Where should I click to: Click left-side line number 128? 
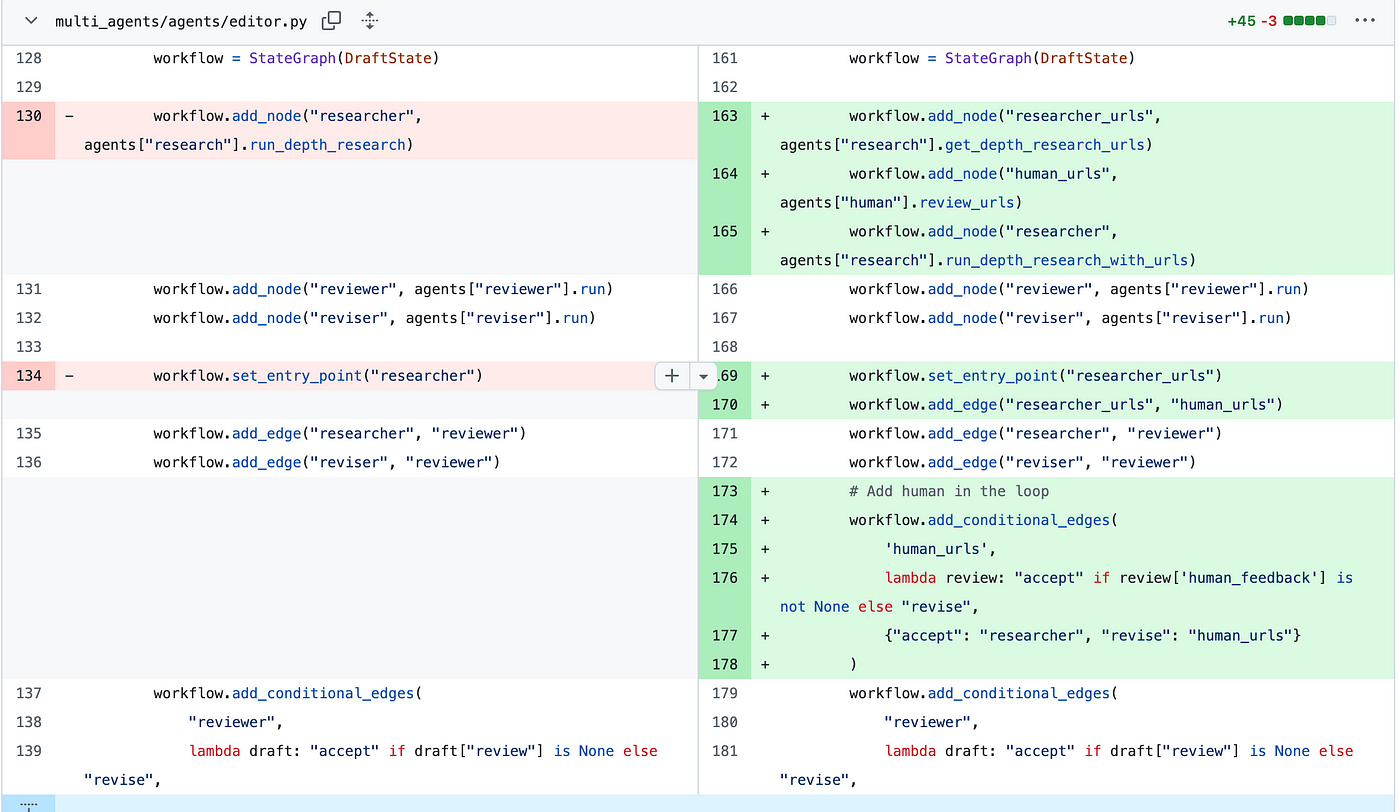coord(29,58)
